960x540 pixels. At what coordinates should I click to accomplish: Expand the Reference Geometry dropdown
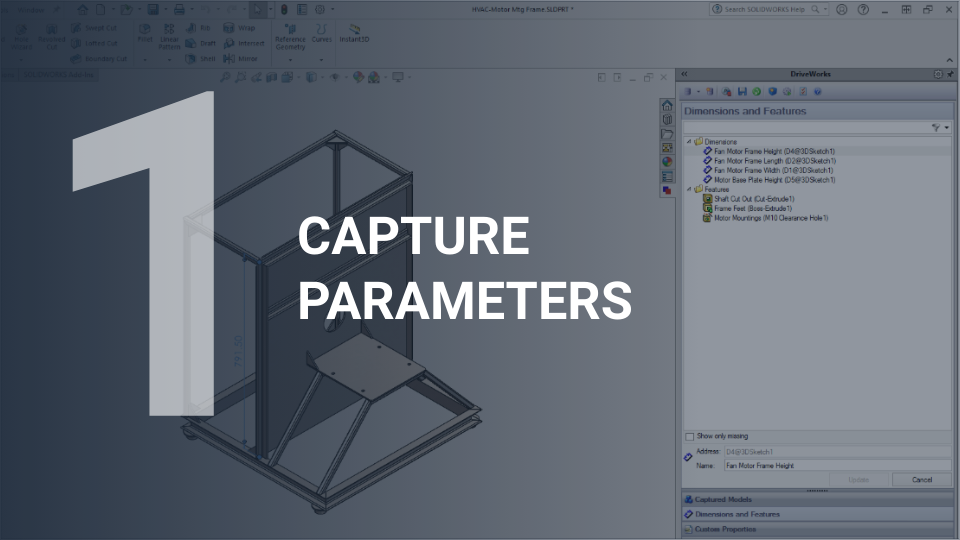[290, 59]
